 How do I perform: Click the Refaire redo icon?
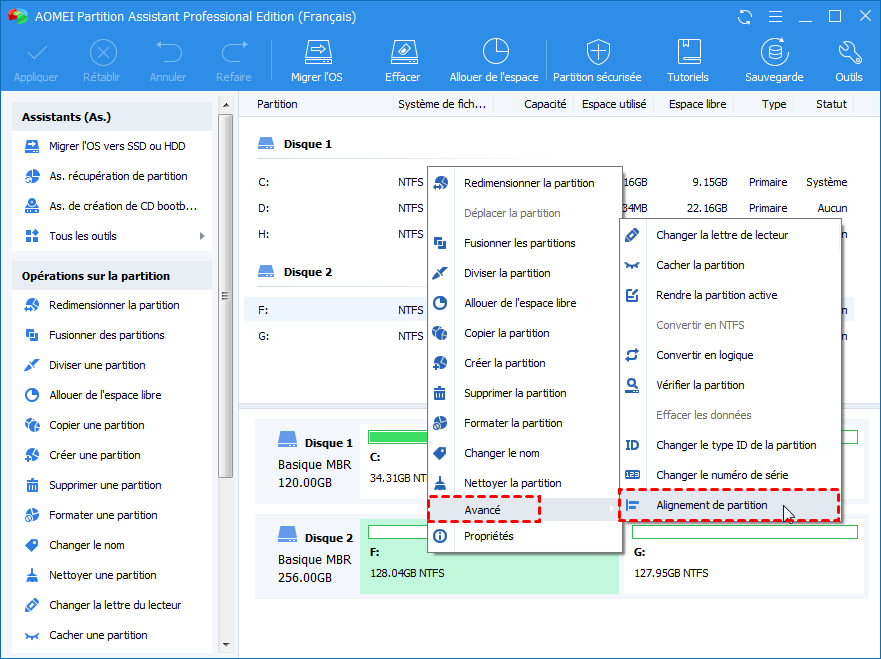234,52
